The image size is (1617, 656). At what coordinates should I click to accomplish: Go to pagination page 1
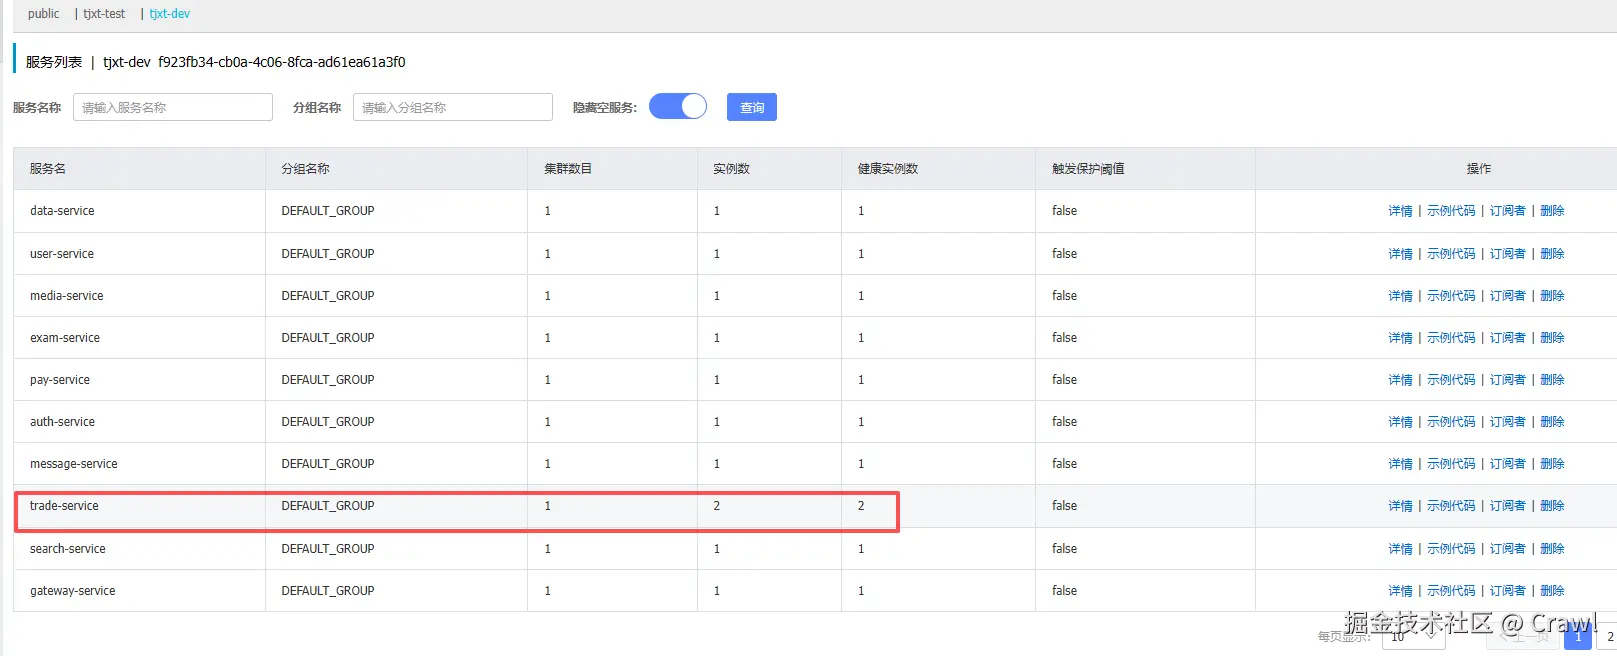[x=1578, y=636]
